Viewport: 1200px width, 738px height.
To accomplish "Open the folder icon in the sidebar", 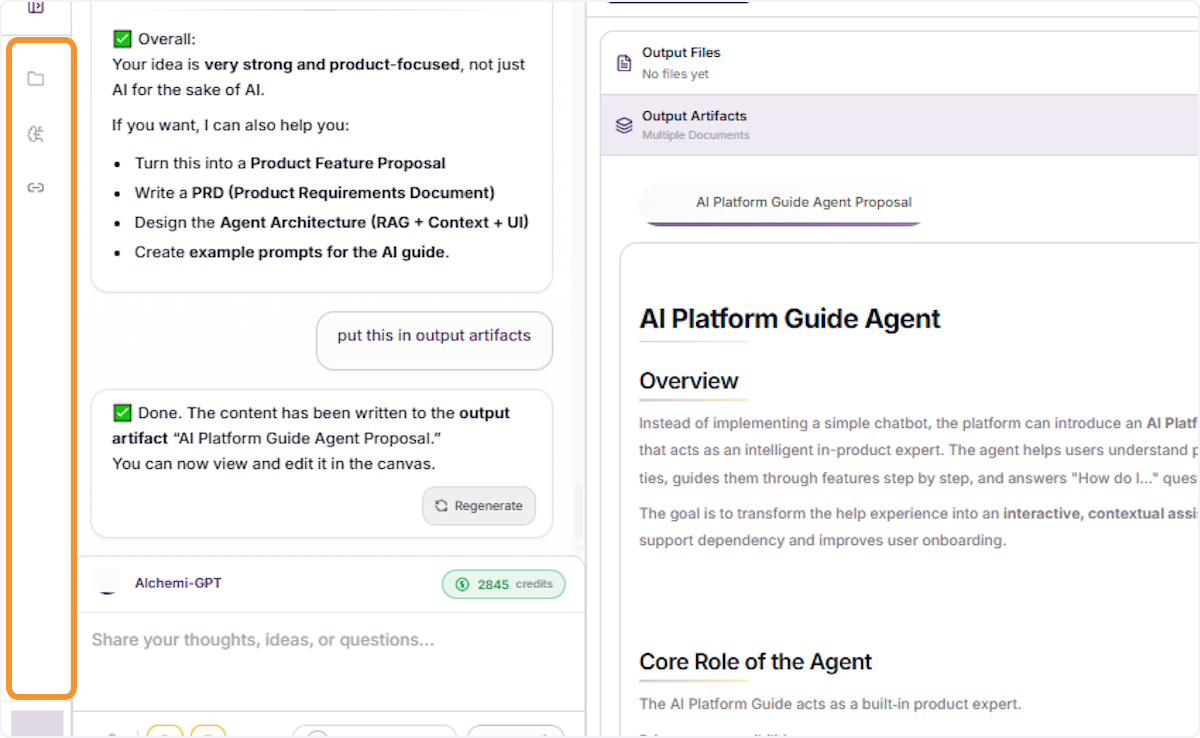I will click(36, 79).
